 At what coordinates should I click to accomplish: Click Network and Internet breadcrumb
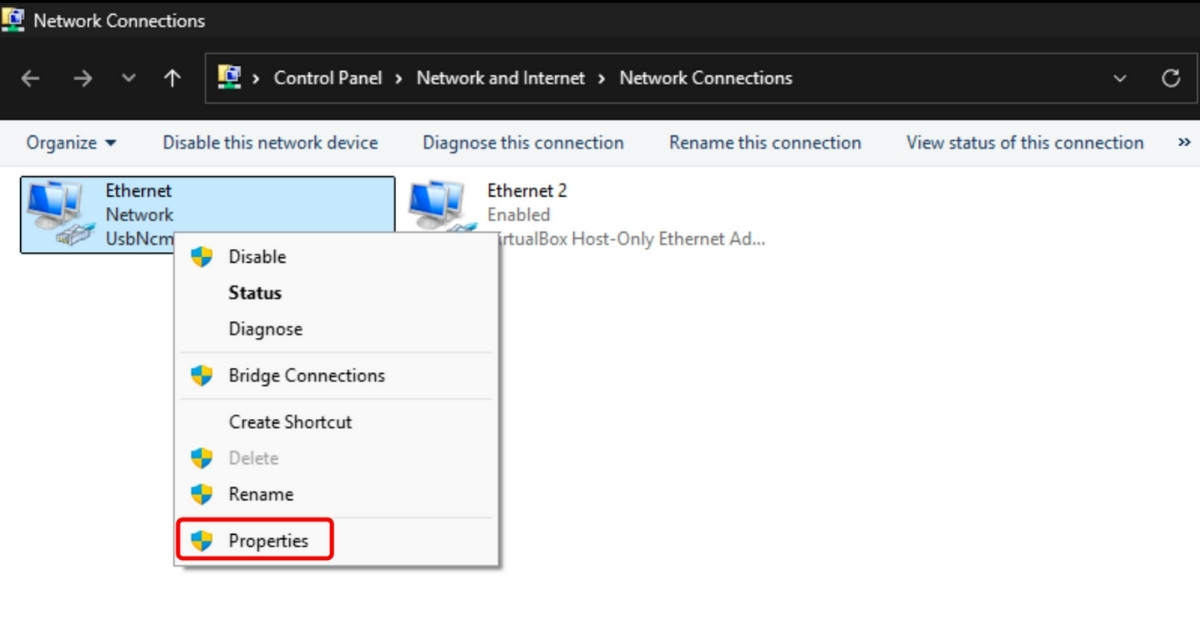(x=500, y=78)
